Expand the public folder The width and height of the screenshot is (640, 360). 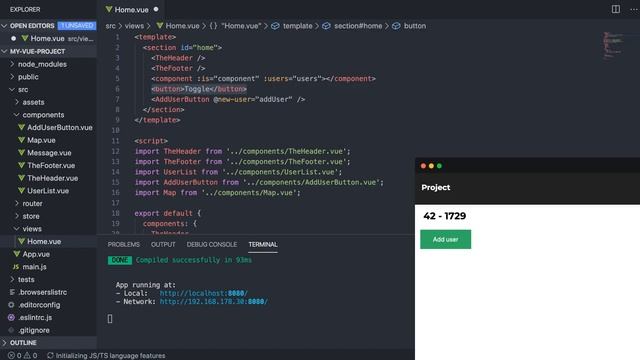tap(12, 77)
